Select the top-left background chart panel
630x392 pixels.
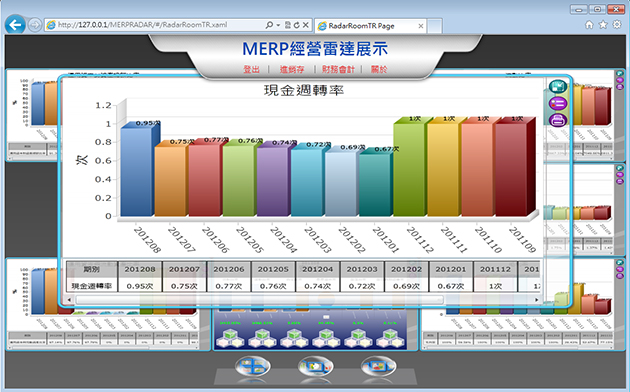(x=32, y=116)
